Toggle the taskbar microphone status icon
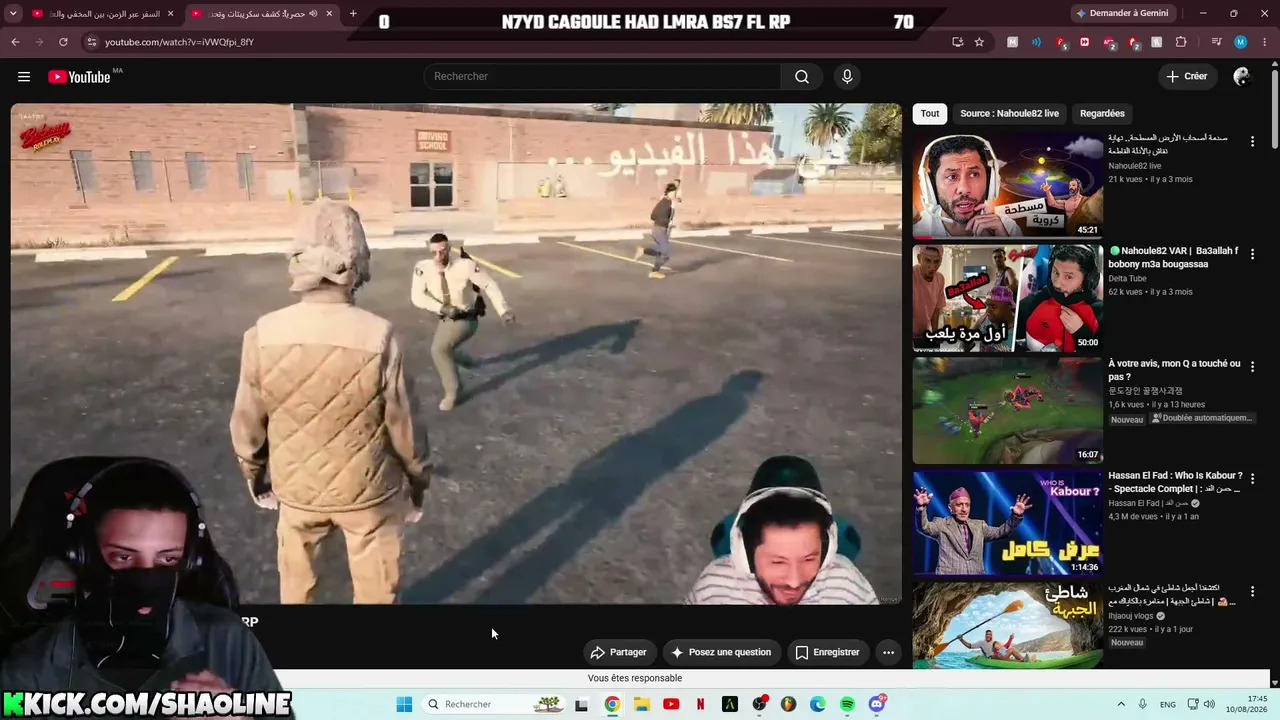The width and height of the screenshot is (1280, 720). point(1142,704)
